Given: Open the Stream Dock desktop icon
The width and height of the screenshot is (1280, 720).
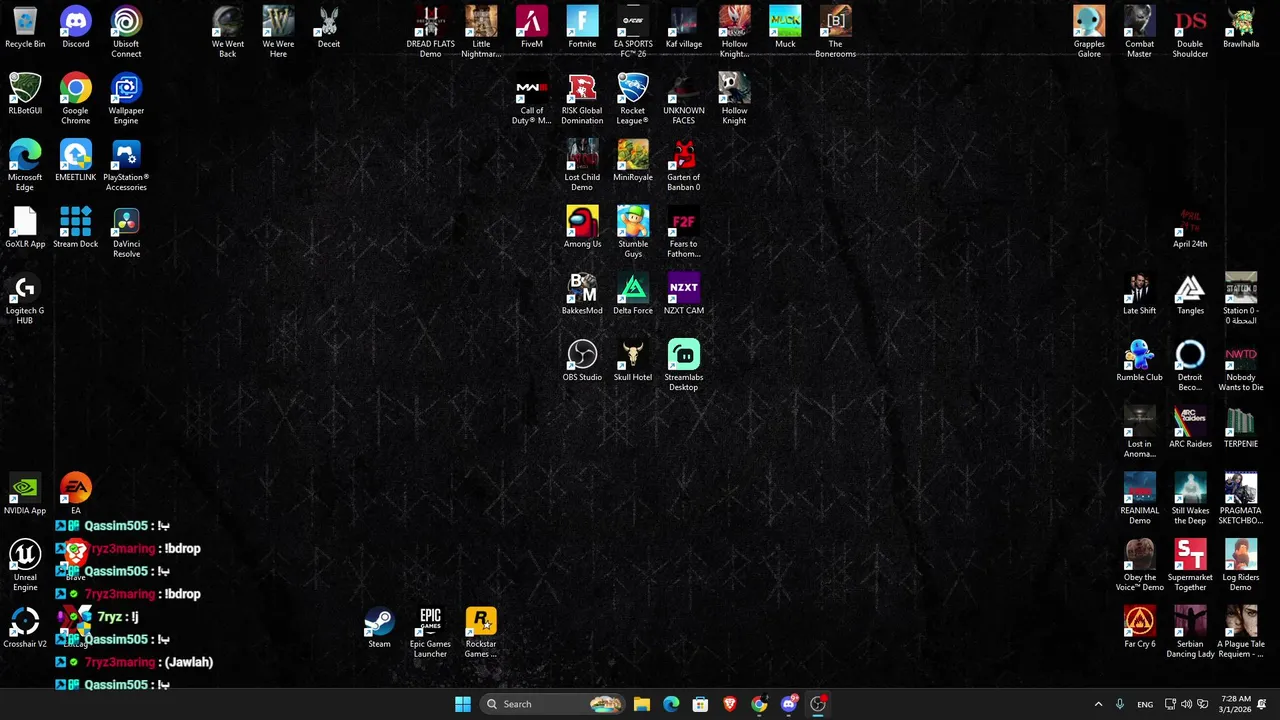Looking at the screenshot, I should 75,227.
